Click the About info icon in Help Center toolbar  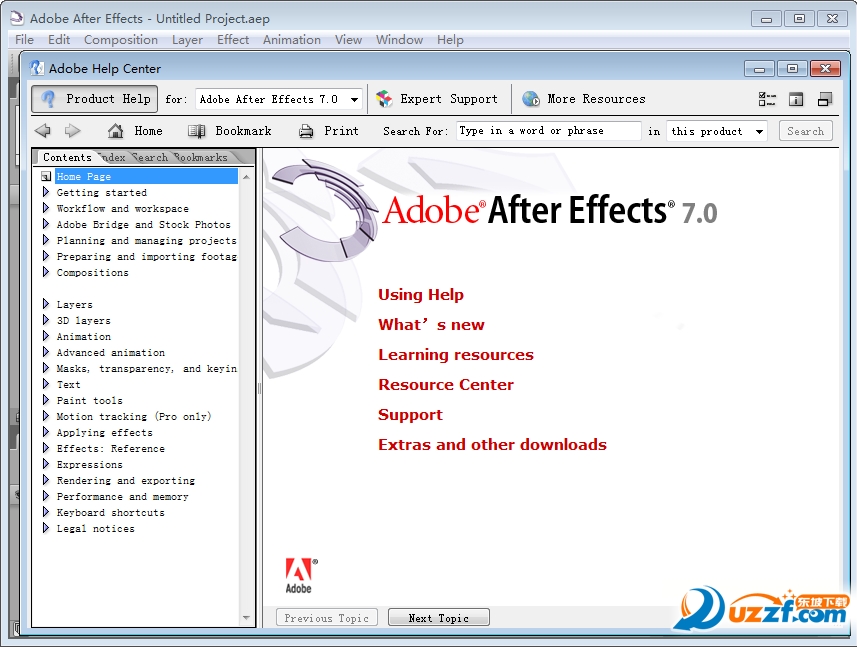pyautogui.click(x=796, y=99)
